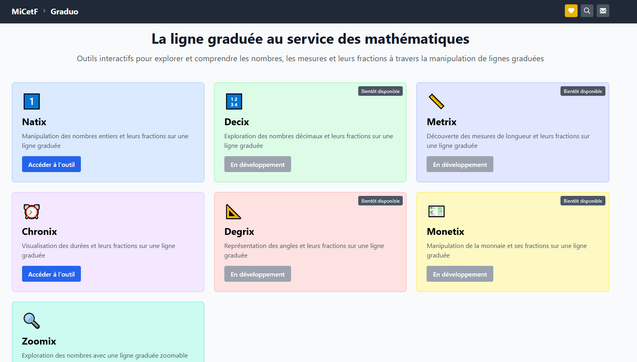Image resolution: width=637 pixels, height=362 pixels.
Task: Open Natix with Accéder à l'outil button
Action: pyautogui.click(x=51, y=165)
